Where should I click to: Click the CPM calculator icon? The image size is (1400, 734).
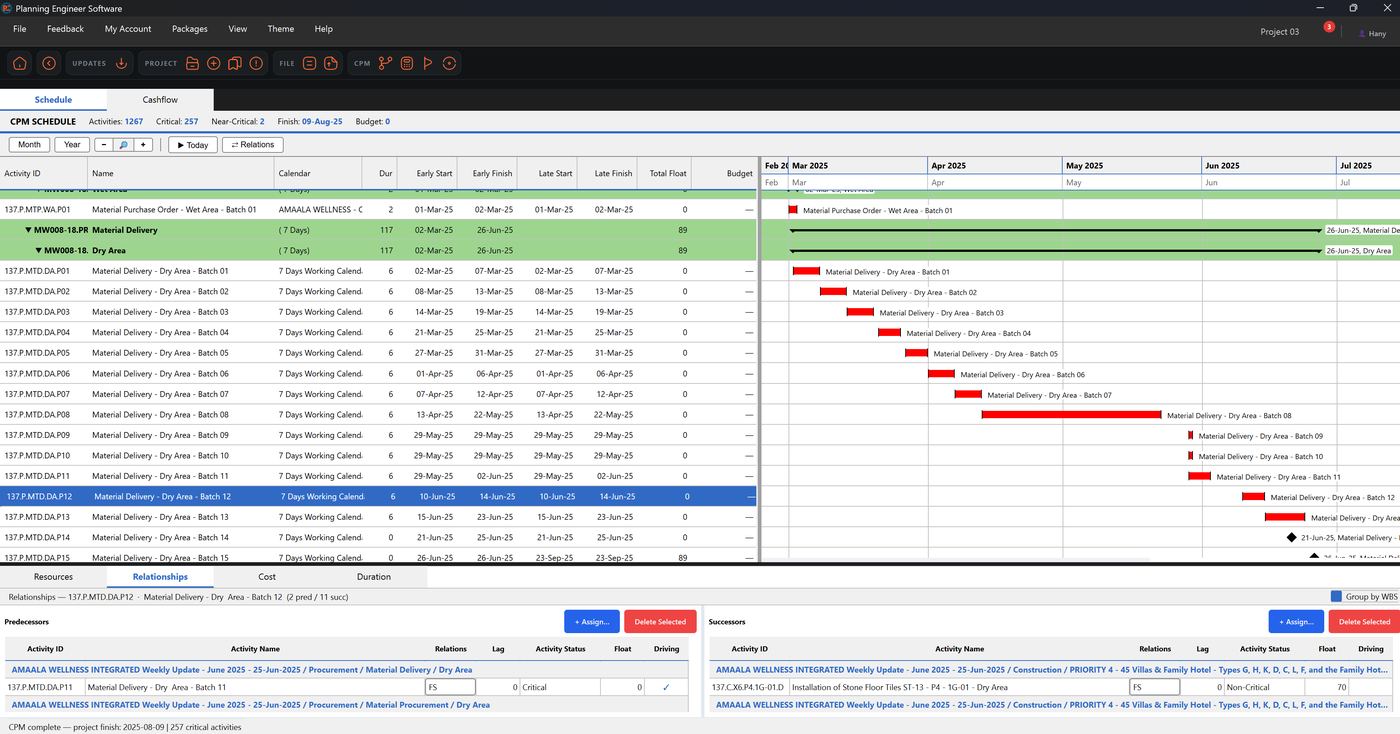[407, 63]
